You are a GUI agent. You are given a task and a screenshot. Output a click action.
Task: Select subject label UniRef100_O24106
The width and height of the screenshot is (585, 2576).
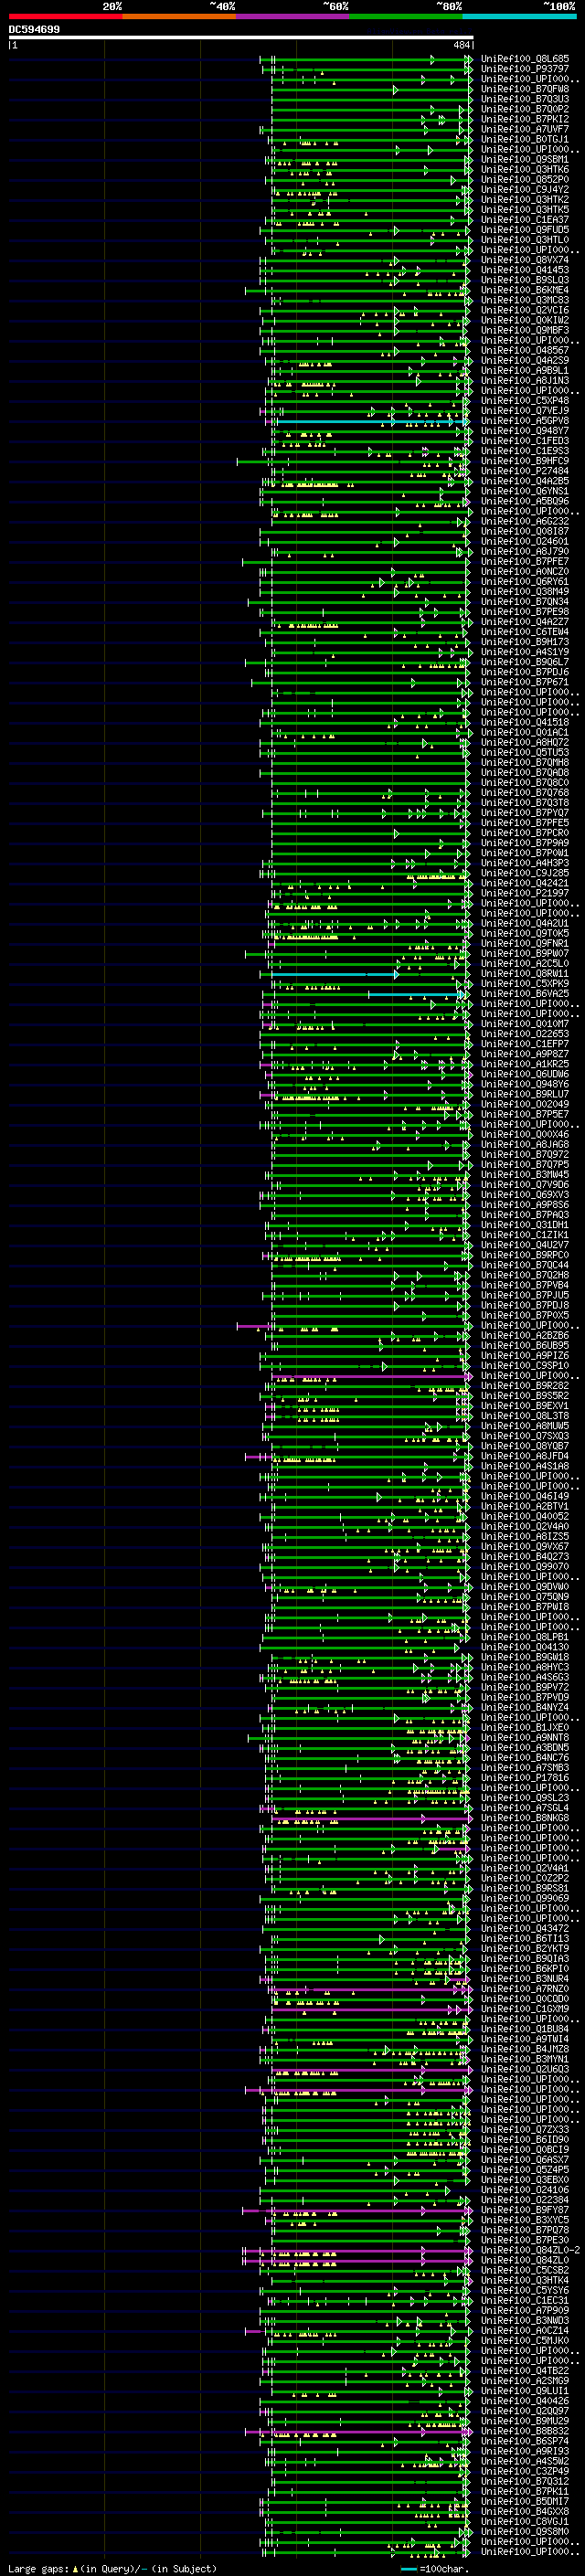point(525,2190)
